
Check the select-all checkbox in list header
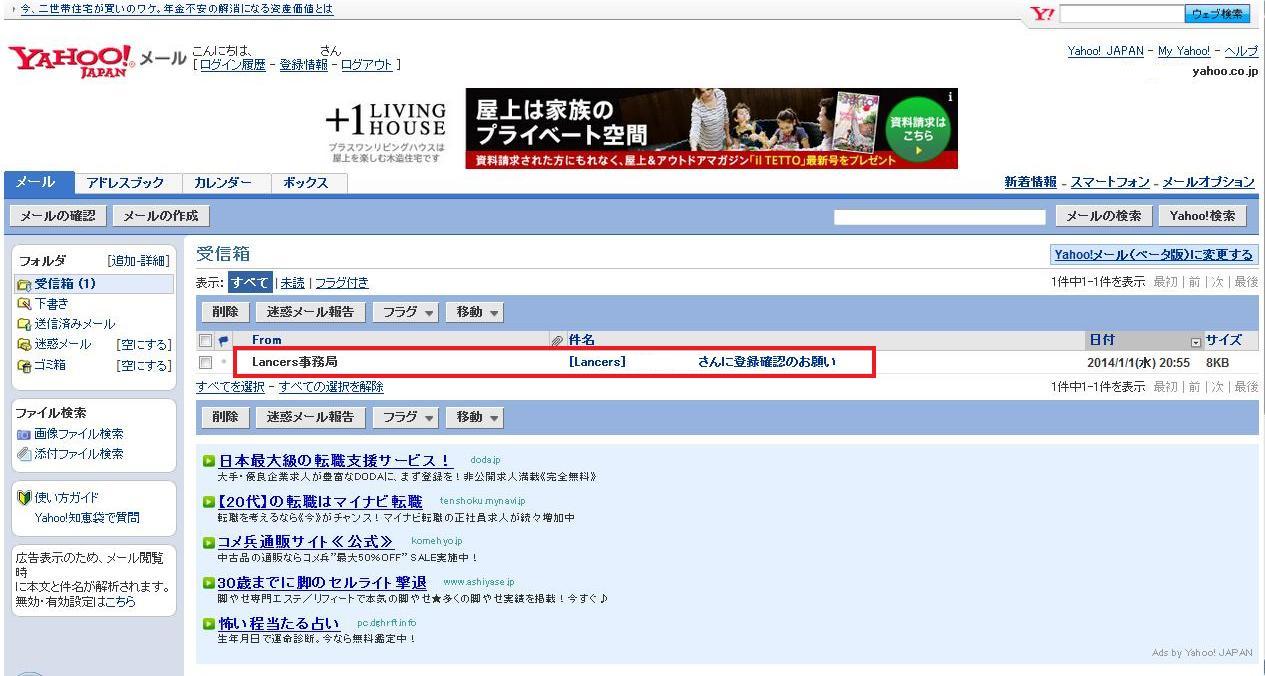pyautogui.click(x=206, y=341)
